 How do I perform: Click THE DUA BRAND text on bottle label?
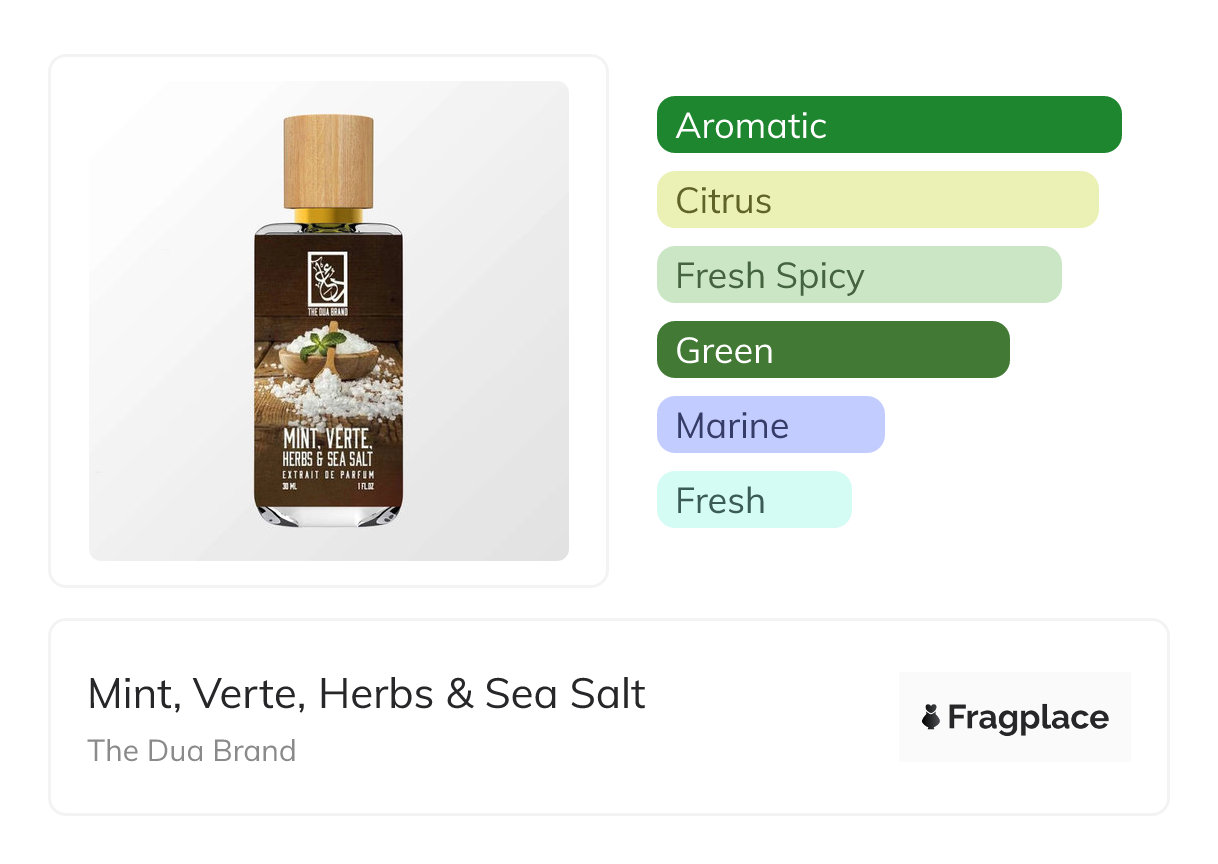coord(328,311)
